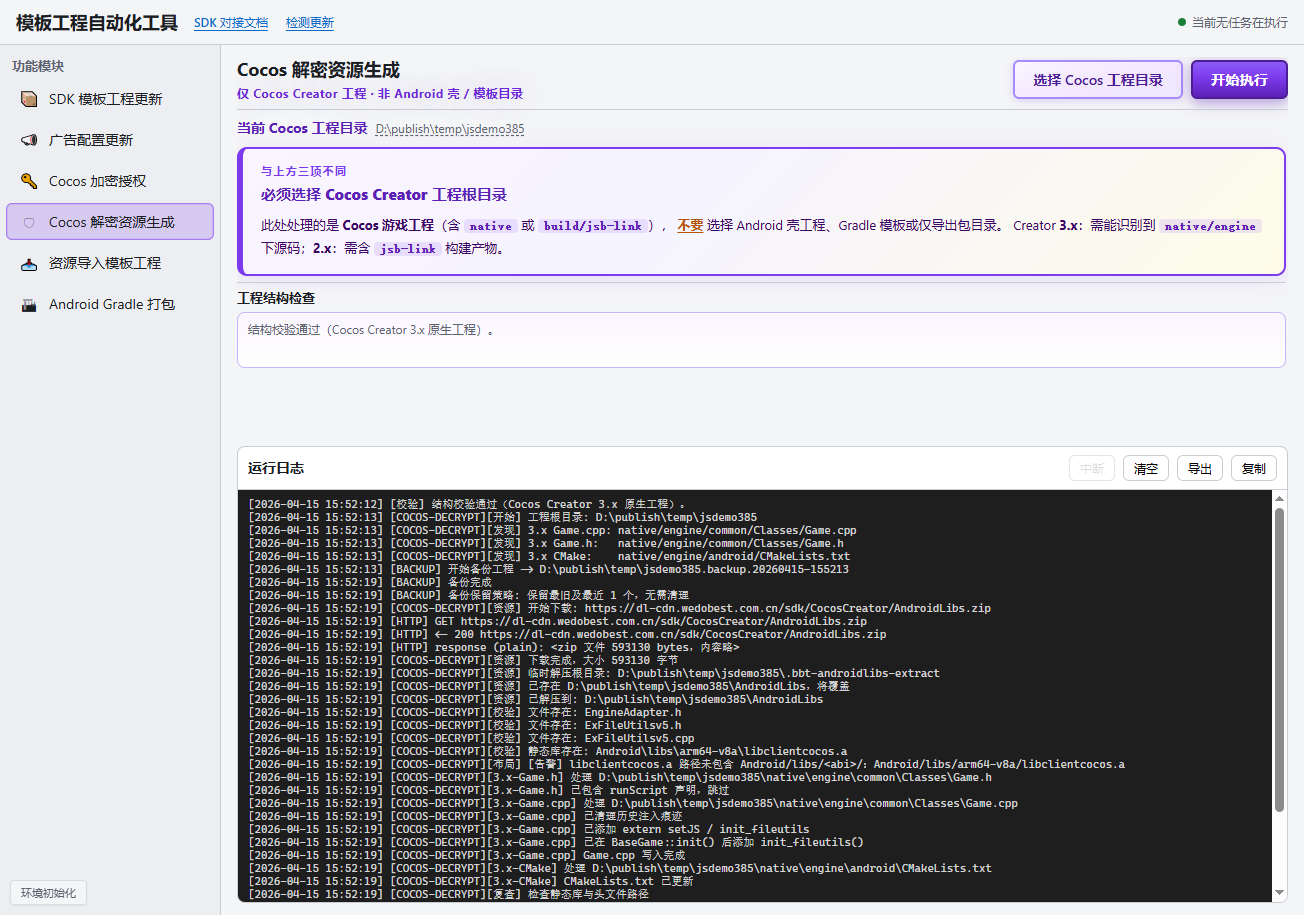Image resolution: width=1304 pixels, height=915 pixels.
Task: Click the '与上方三项不同' notice label
Action: click(304, 171)
